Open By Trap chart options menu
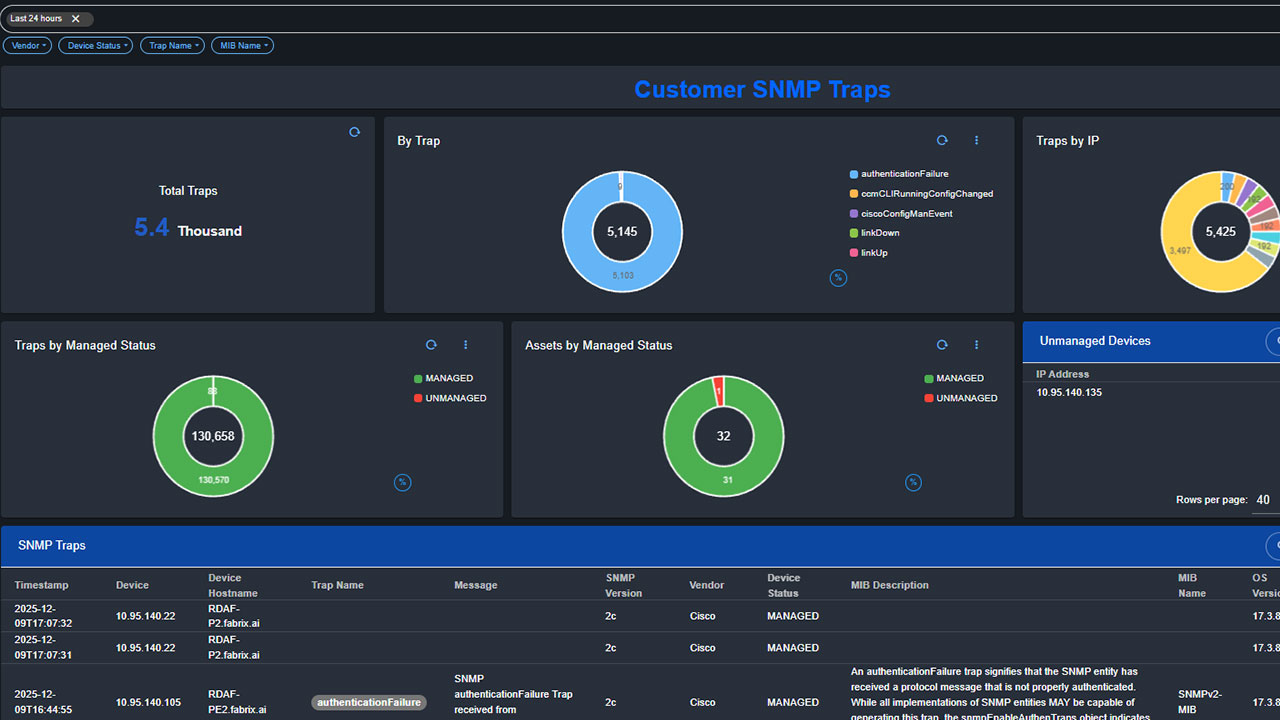Screen dimensions: 1280x720 pyautogui.click(x=977, y=141)
